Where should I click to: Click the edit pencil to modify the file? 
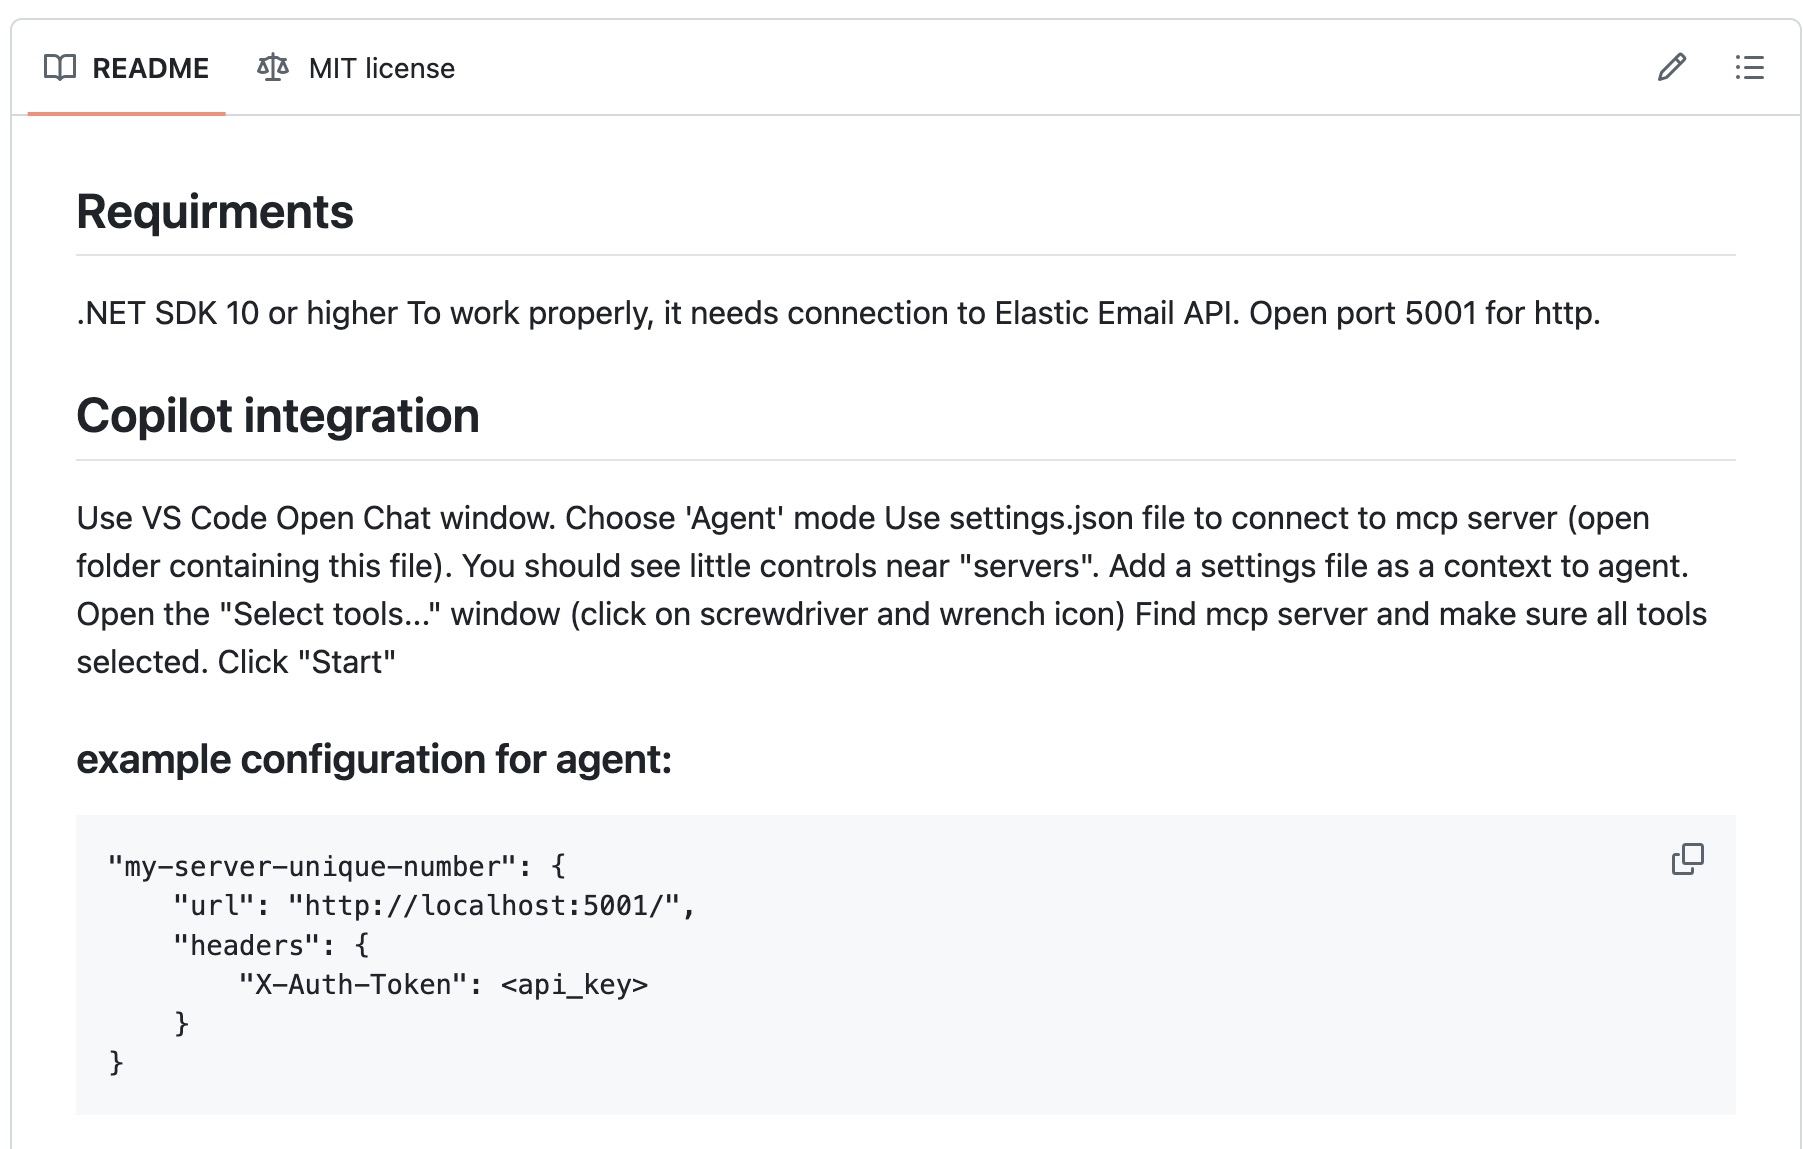(1672, 68)
